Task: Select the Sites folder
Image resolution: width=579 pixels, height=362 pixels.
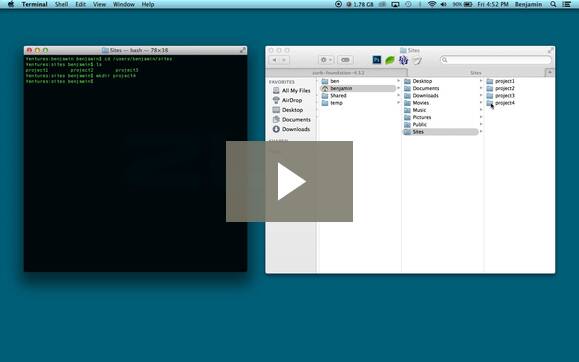Action: tap(441, 132)
